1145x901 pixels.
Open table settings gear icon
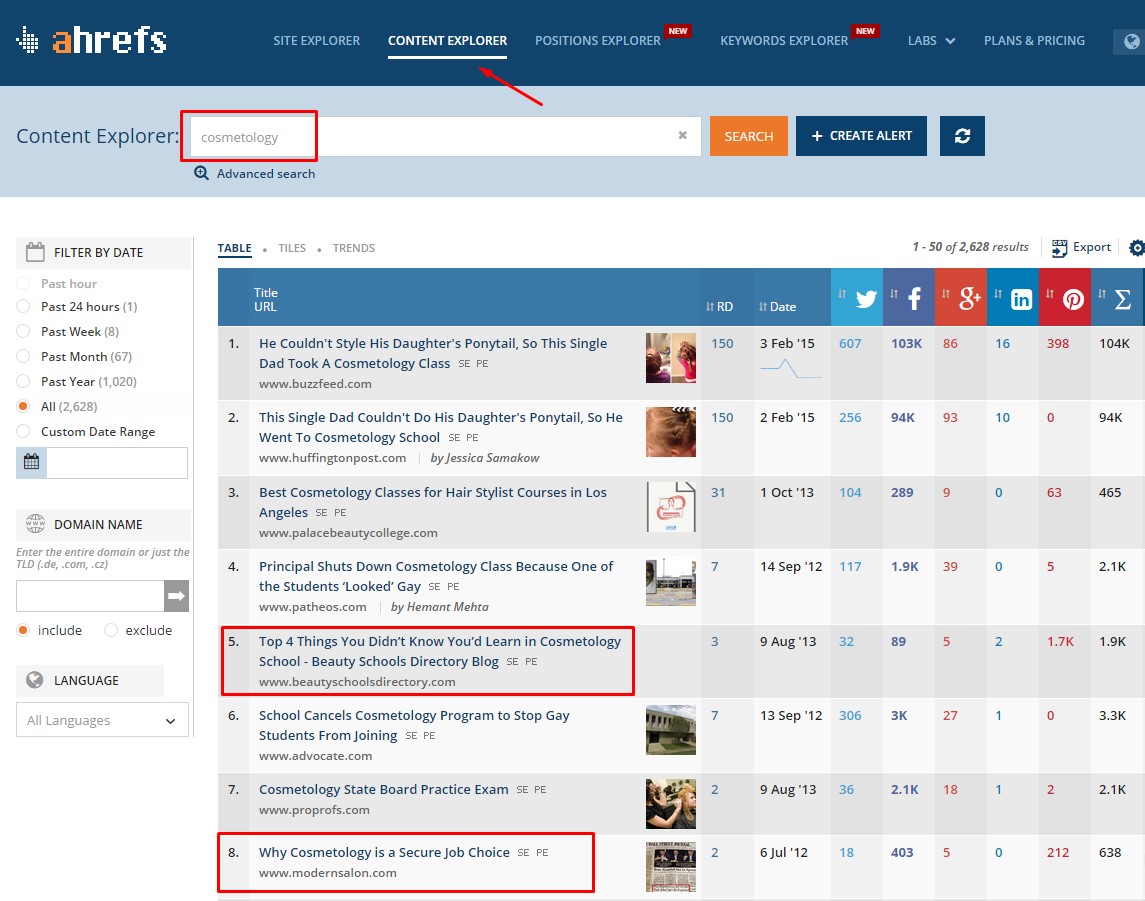(1136, 248)
